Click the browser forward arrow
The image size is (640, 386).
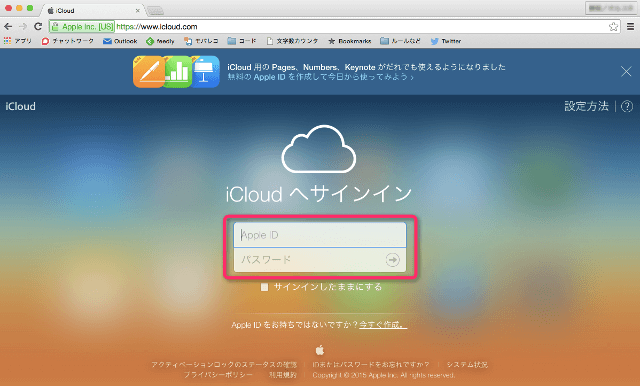click(x=23, y=27)
